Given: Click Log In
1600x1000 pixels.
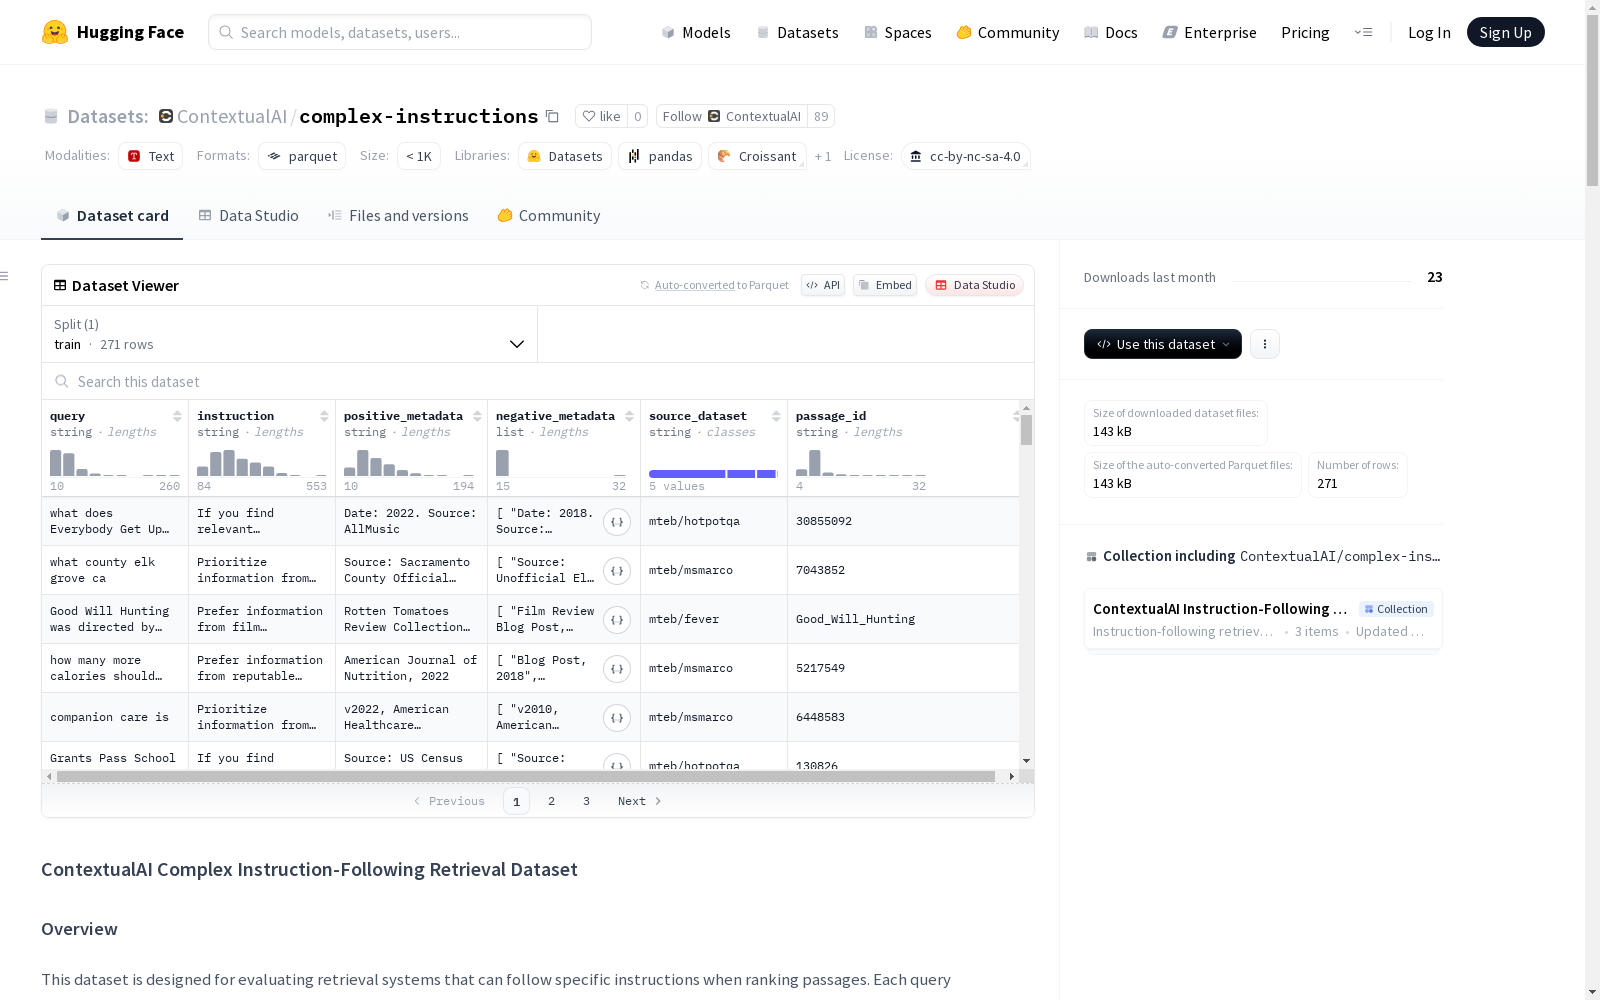Looking at the screenshot, I should (1429, 32).
